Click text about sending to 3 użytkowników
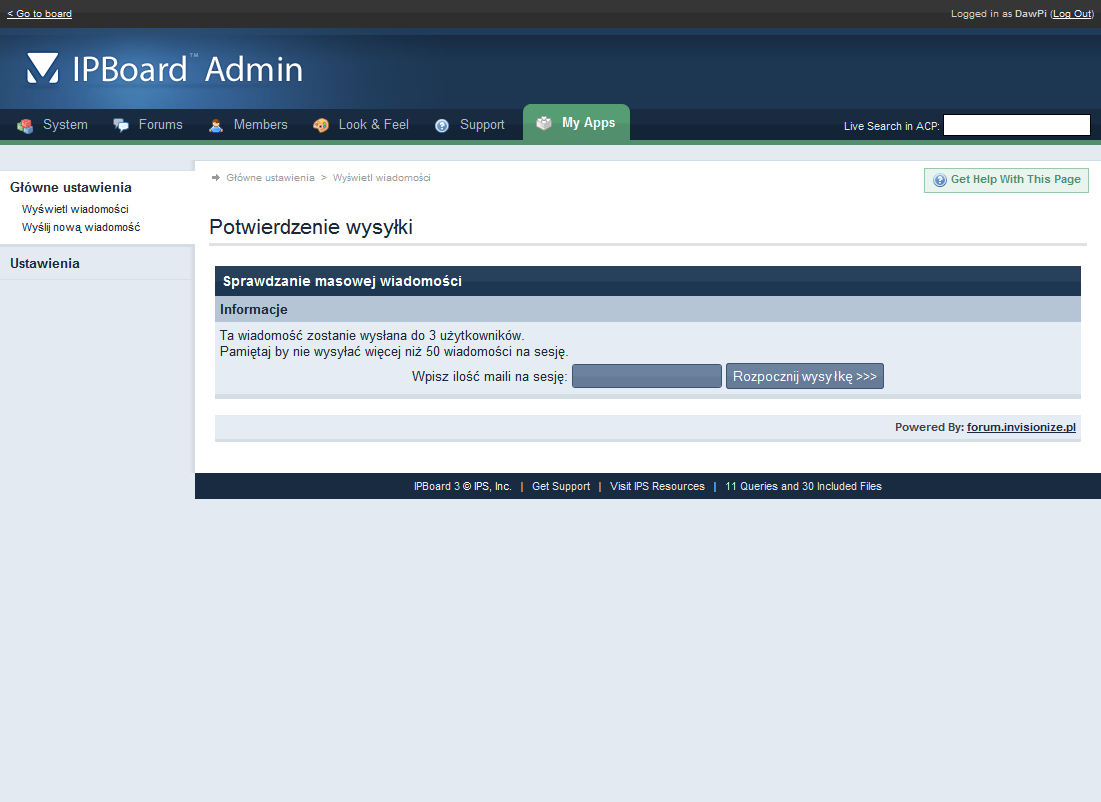The width and height of the screenshot is (1101, 802). tap(372, 336)
